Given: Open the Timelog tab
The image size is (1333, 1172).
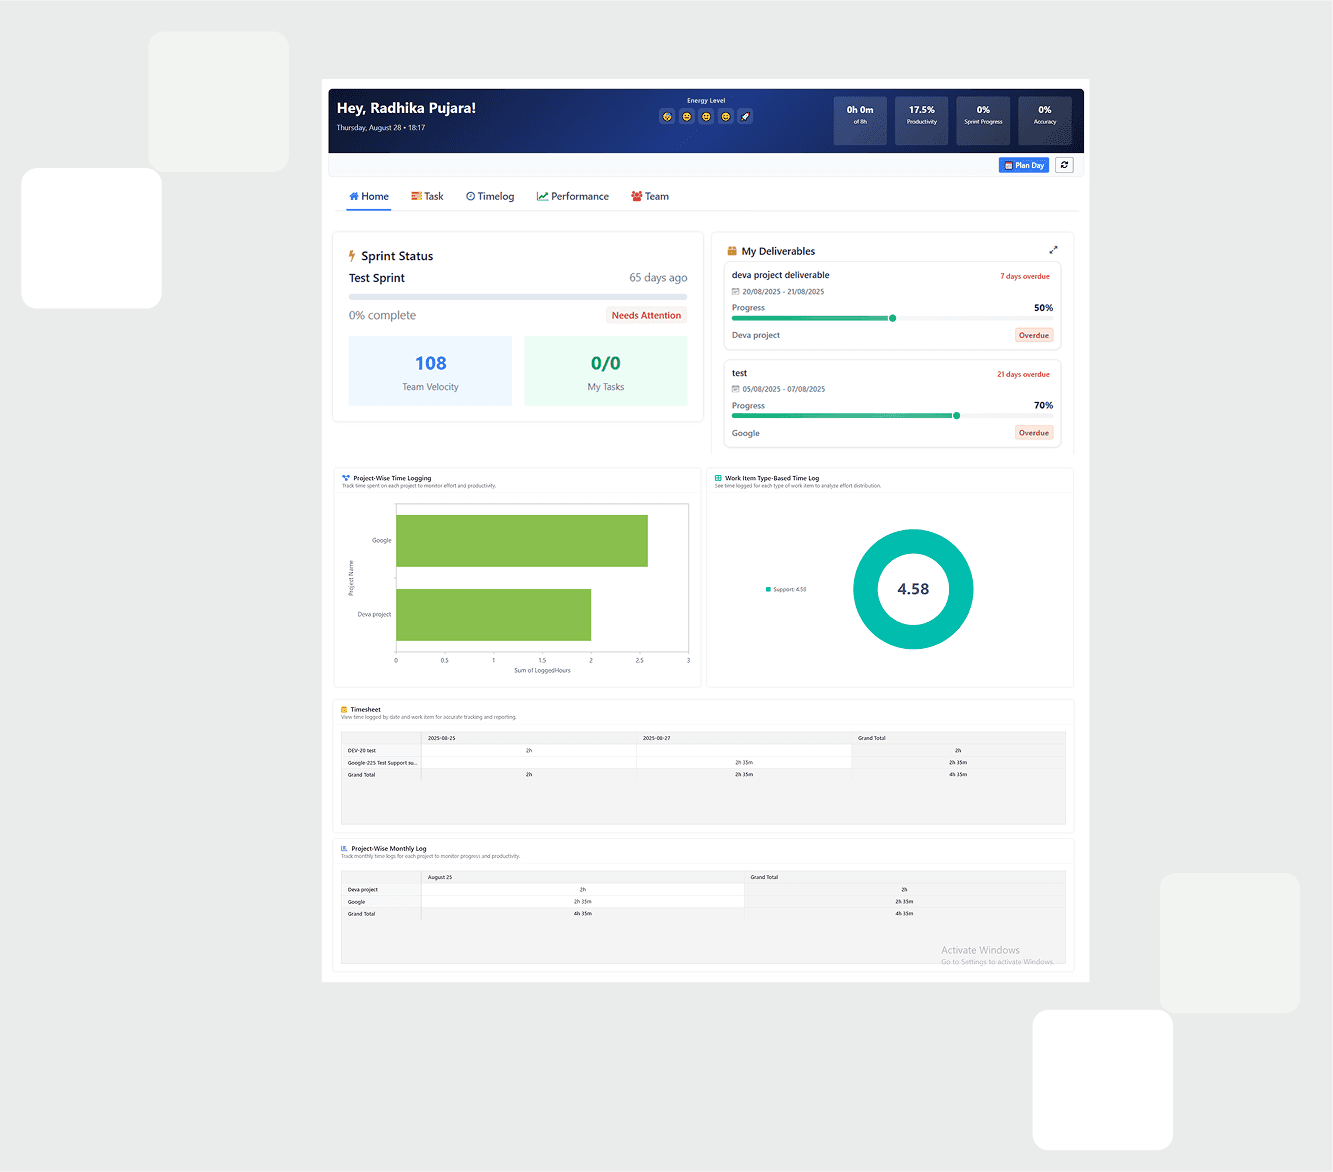Looking at the screenshot, I should point(490,196).
